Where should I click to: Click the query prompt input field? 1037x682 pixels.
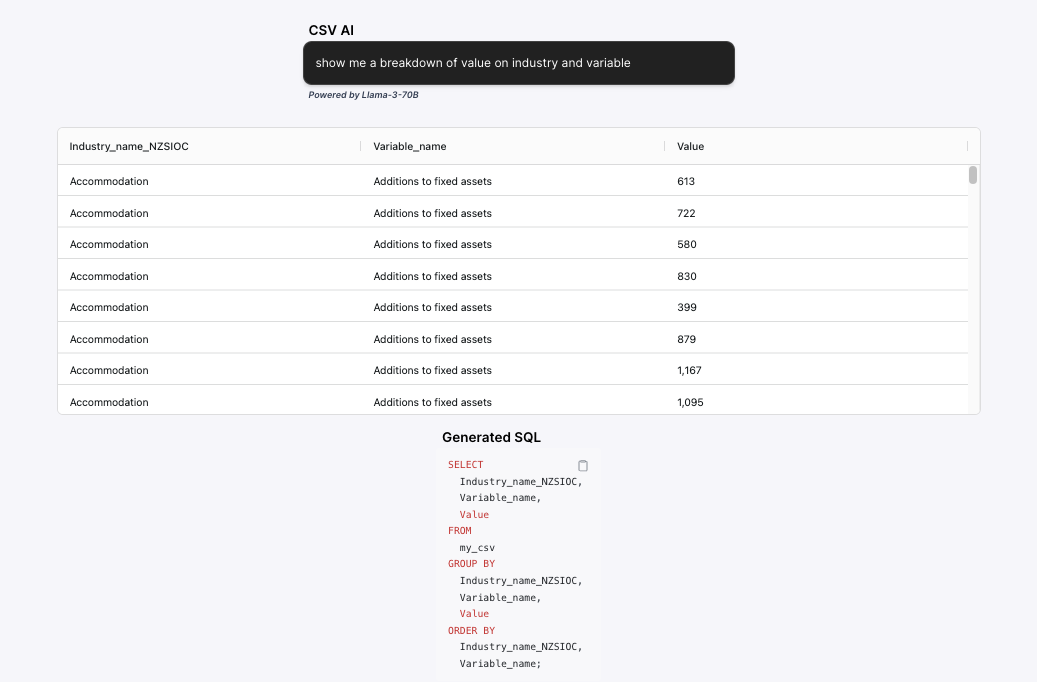pos(518,63)
